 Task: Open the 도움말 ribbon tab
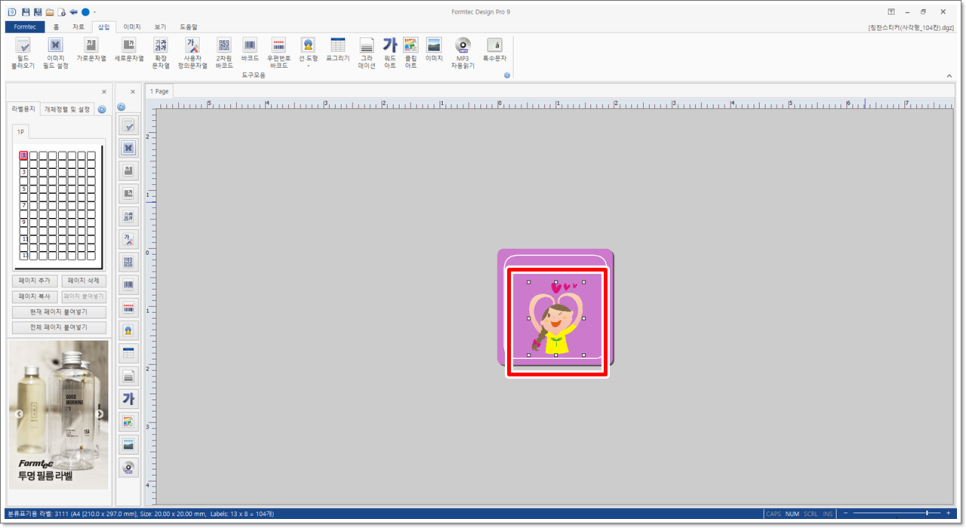pyautogui.click(x=189, y=27)
